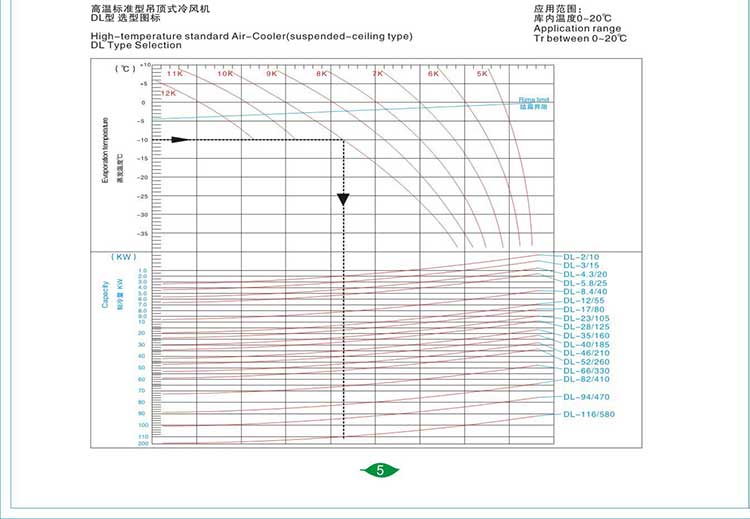Select model DL-8.4/40 in the legend
This screenshot has height=519, width=750.
[x=585, y=291]
